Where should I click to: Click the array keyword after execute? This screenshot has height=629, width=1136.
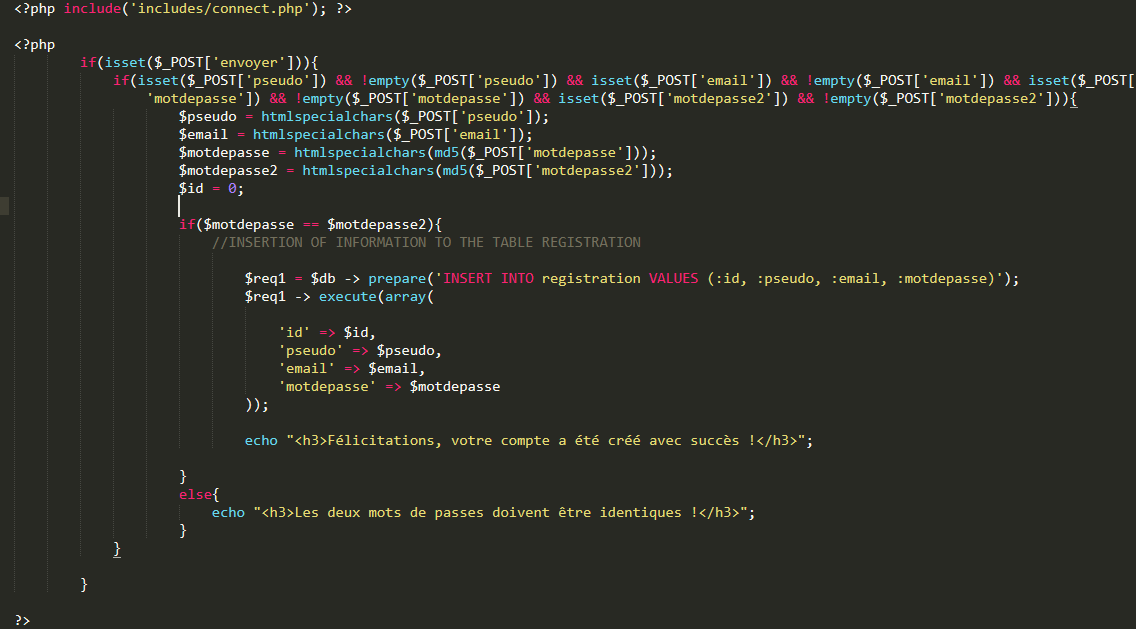[x=405, y=296]
